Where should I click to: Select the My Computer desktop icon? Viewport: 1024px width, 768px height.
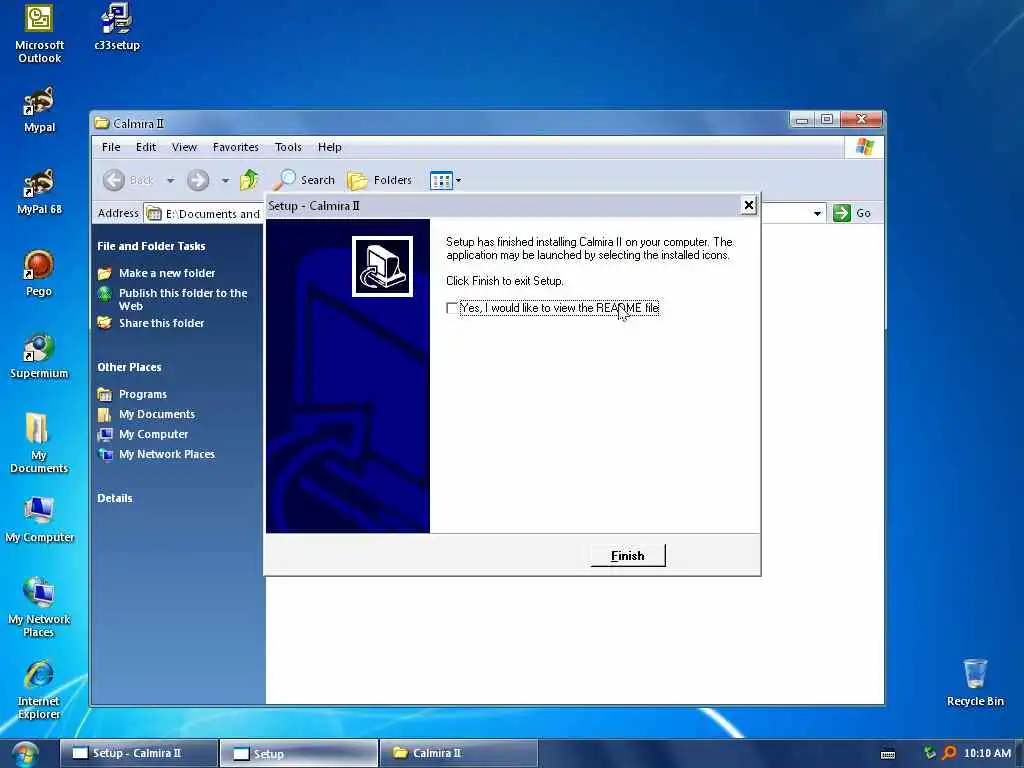[x=39, y=519]
